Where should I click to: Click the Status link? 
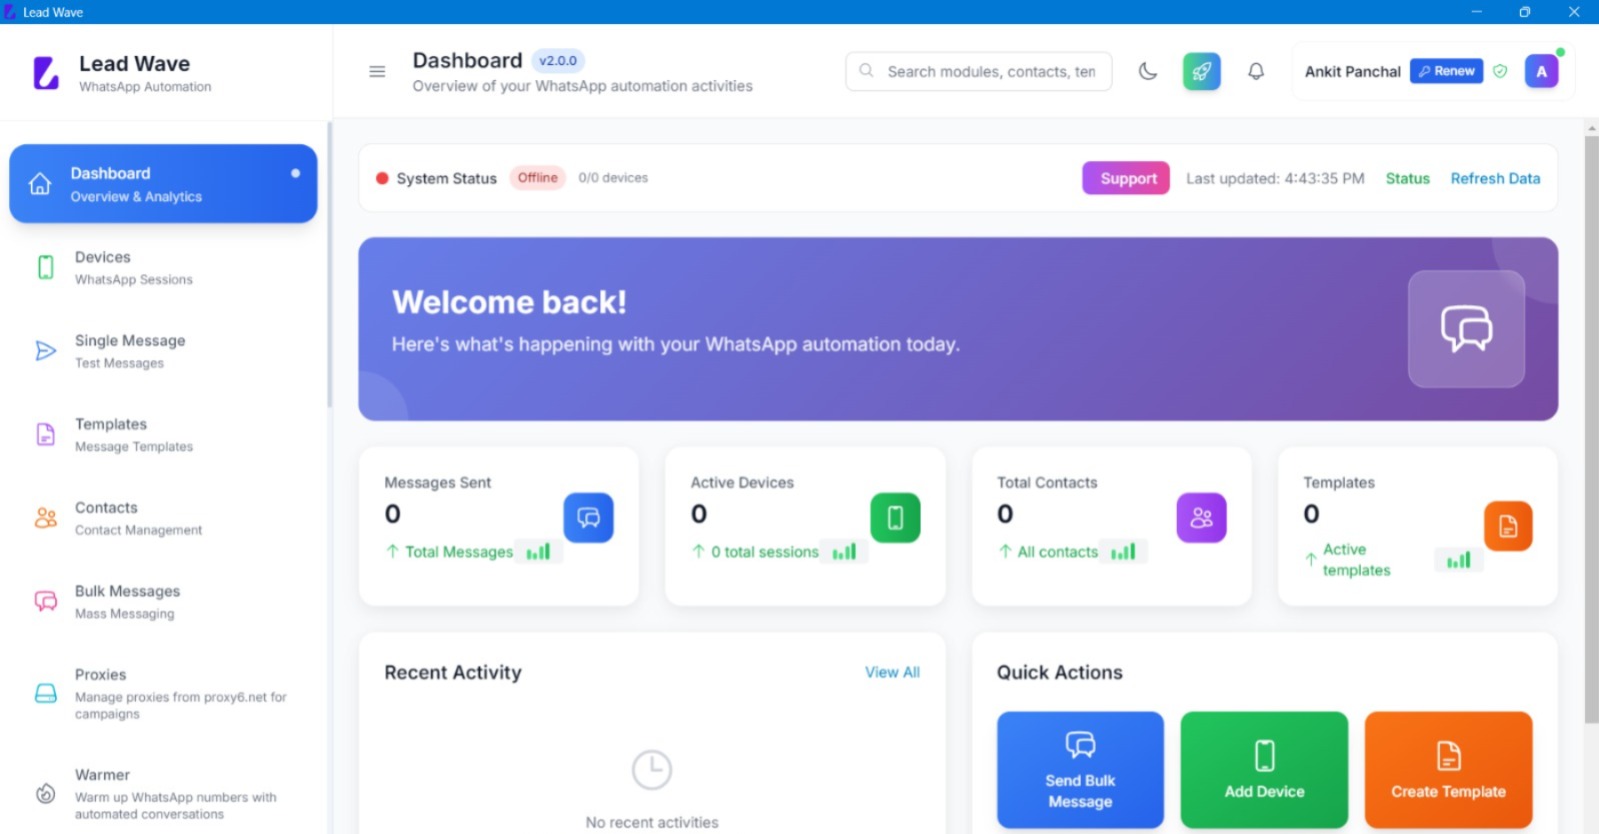pyautogui.click(x=1407, y=178)
